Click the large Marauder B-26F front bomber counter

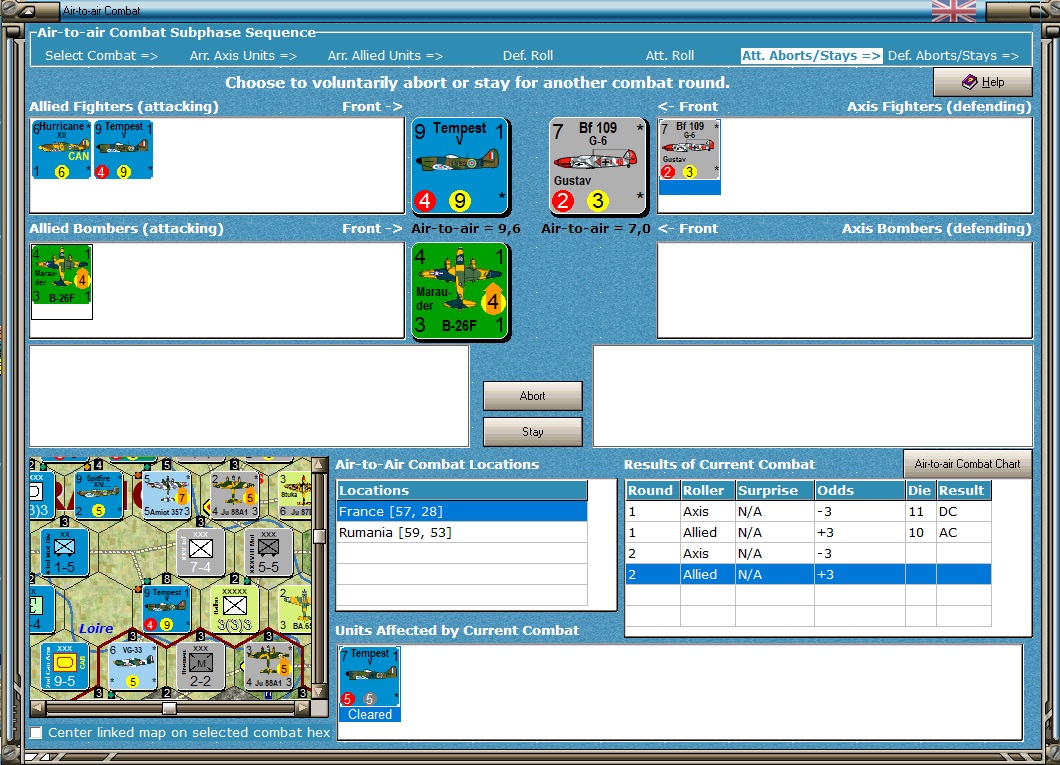pos(460,291)
